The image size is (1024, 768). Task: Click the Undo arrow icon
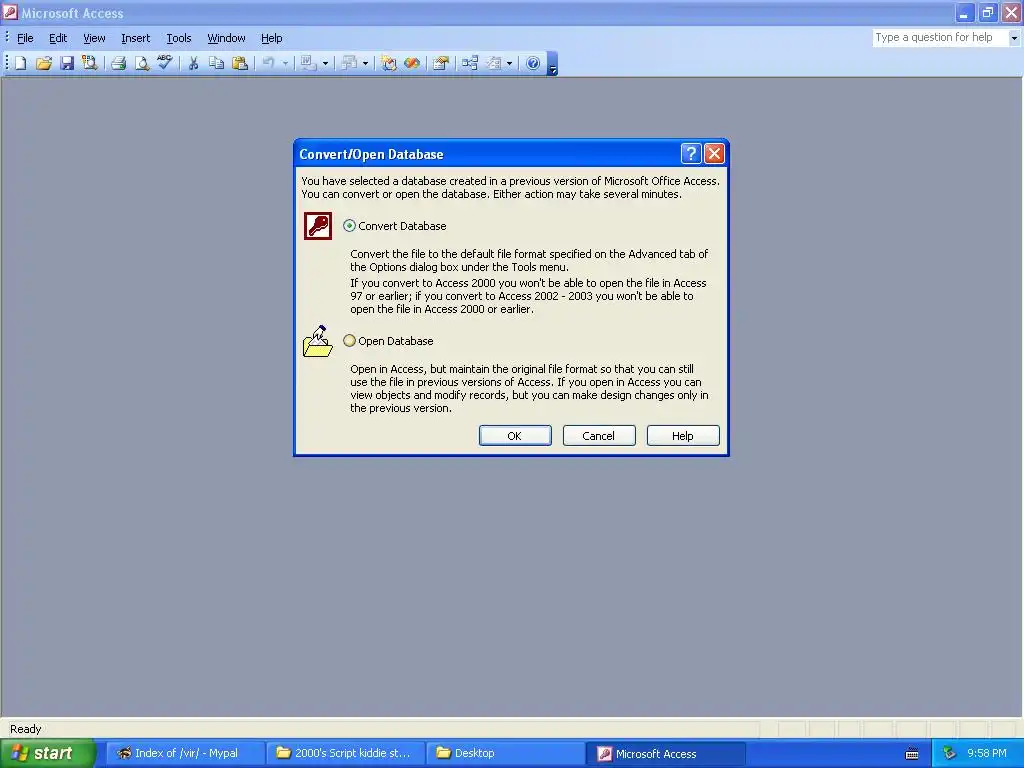268,63
